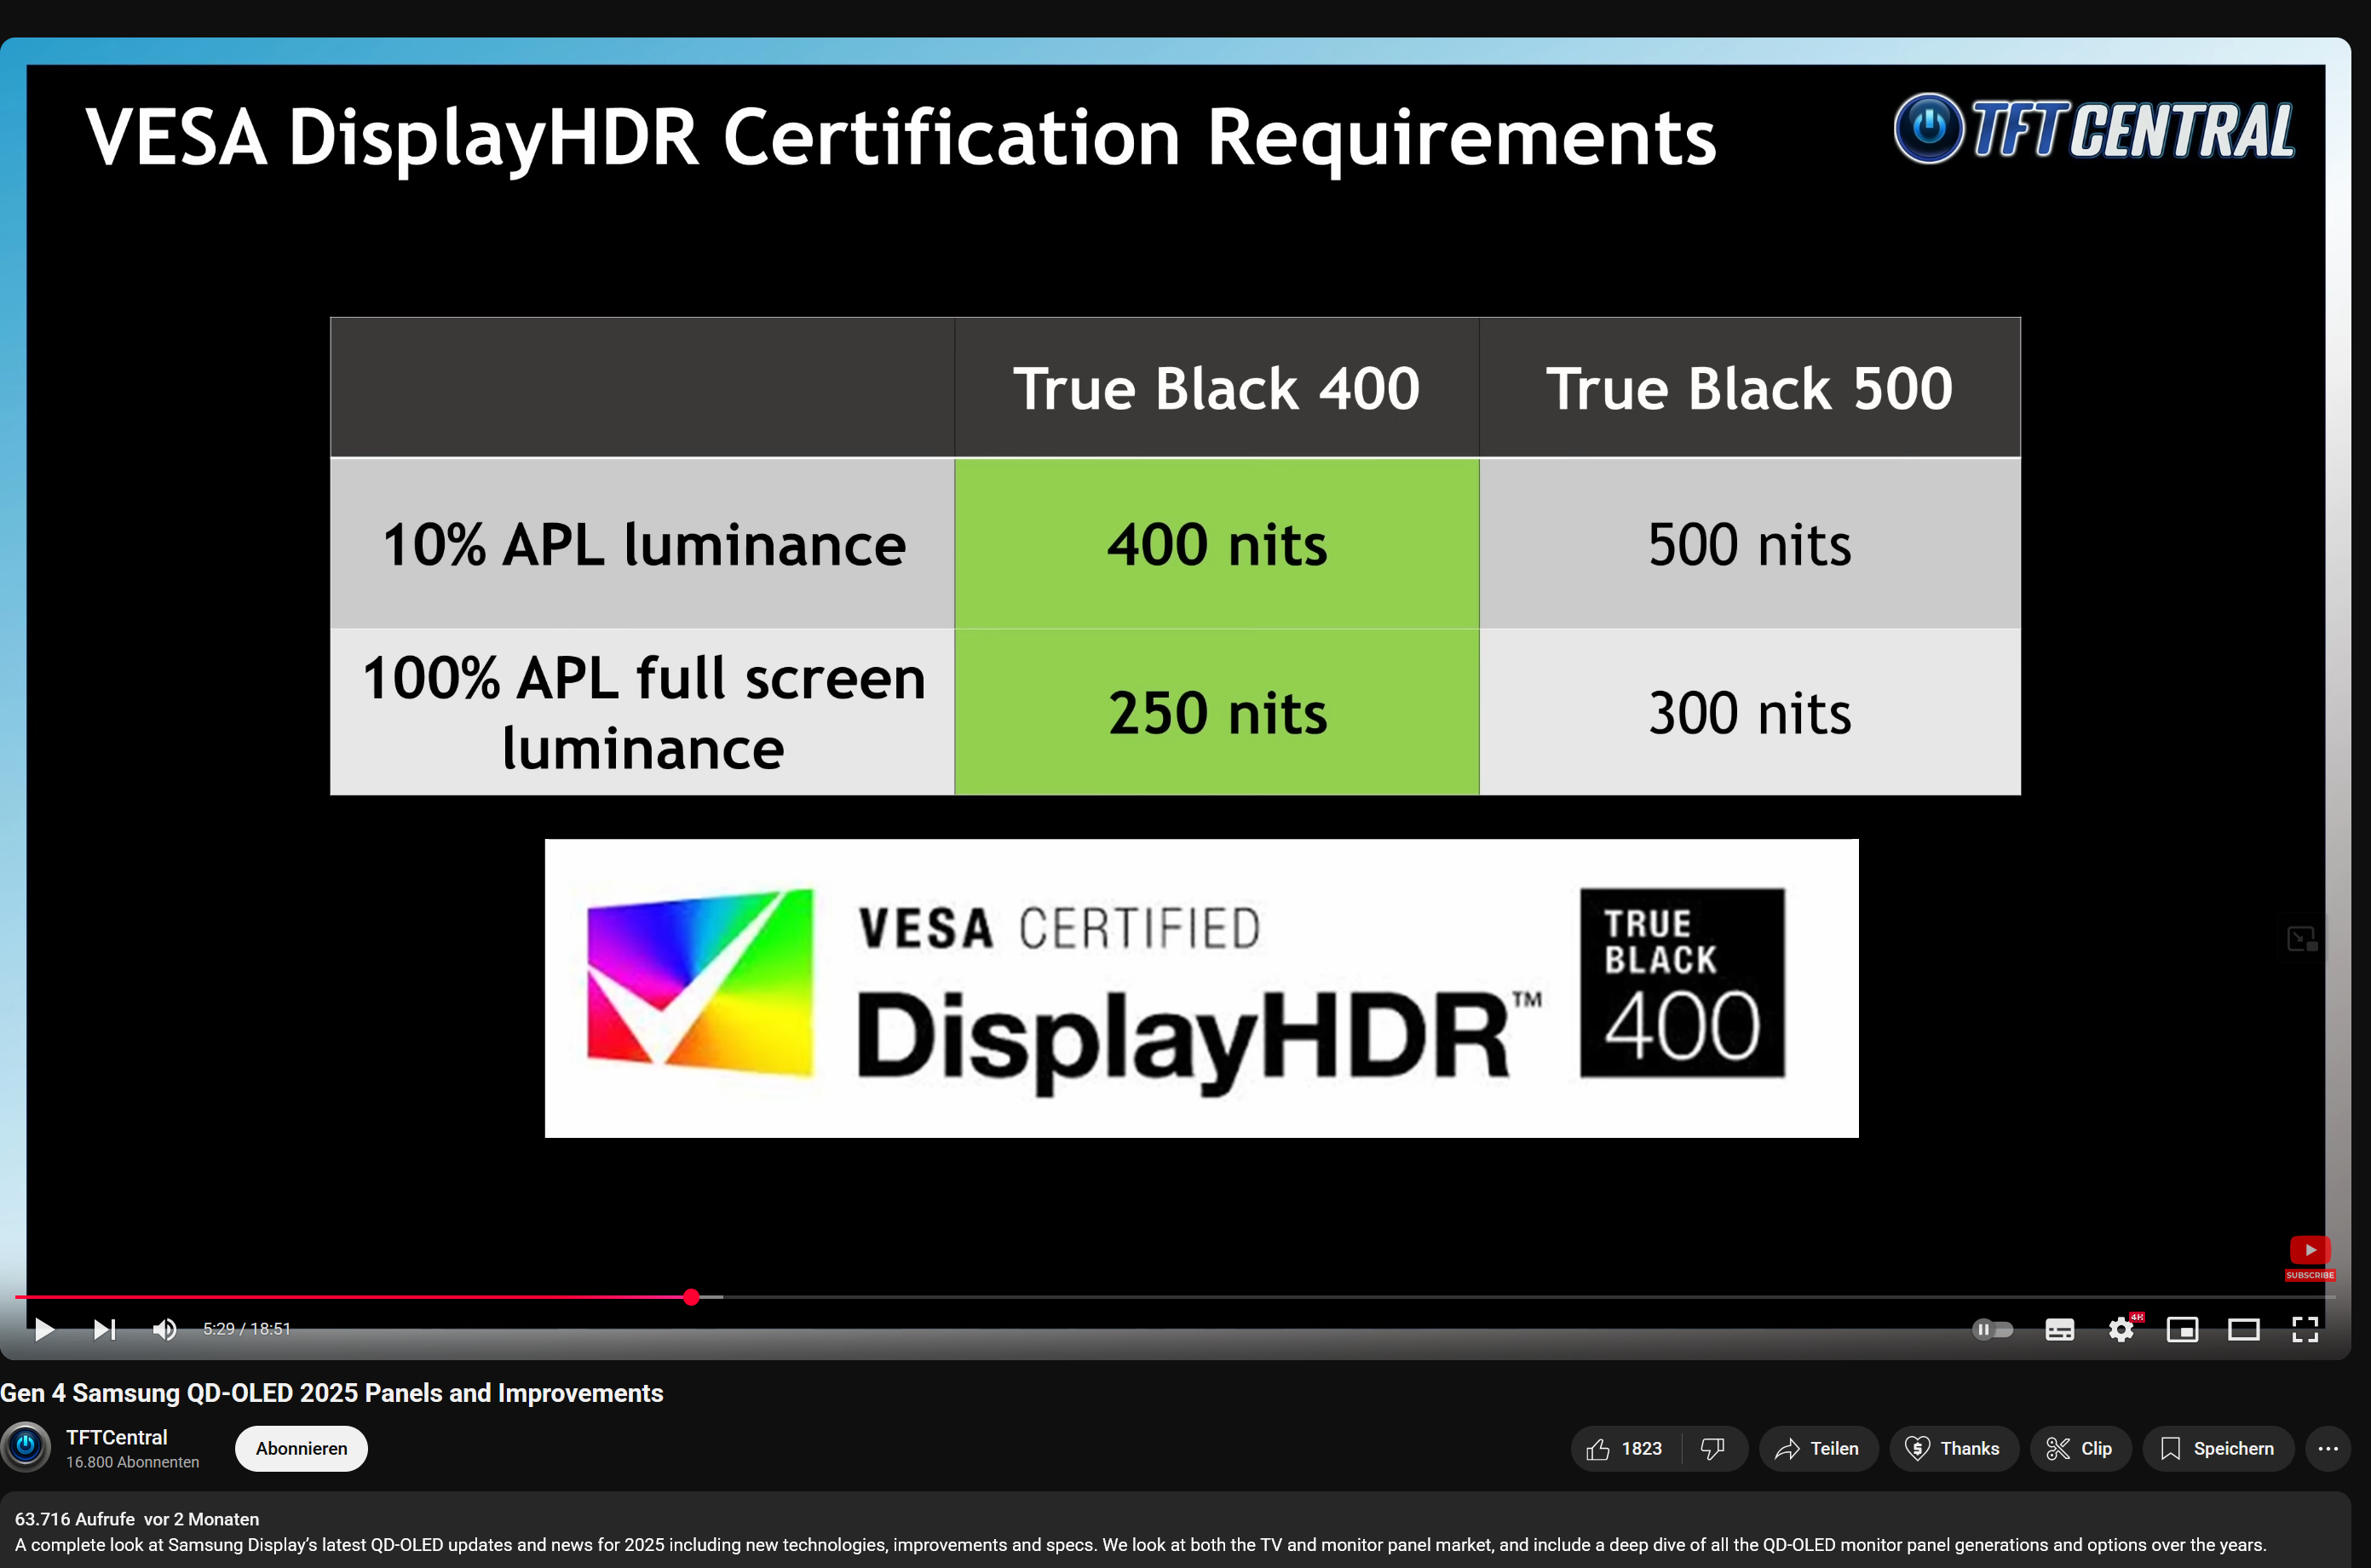Image resolution: width=2371 pixels, height=1568 pixels.
Task: Open the three-dot more actions menu
Action: (x=2327, y=1449)
